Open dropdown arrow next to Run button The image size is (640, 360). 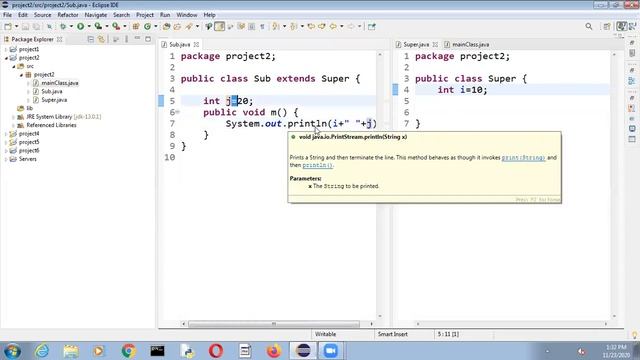click(89, 27)
